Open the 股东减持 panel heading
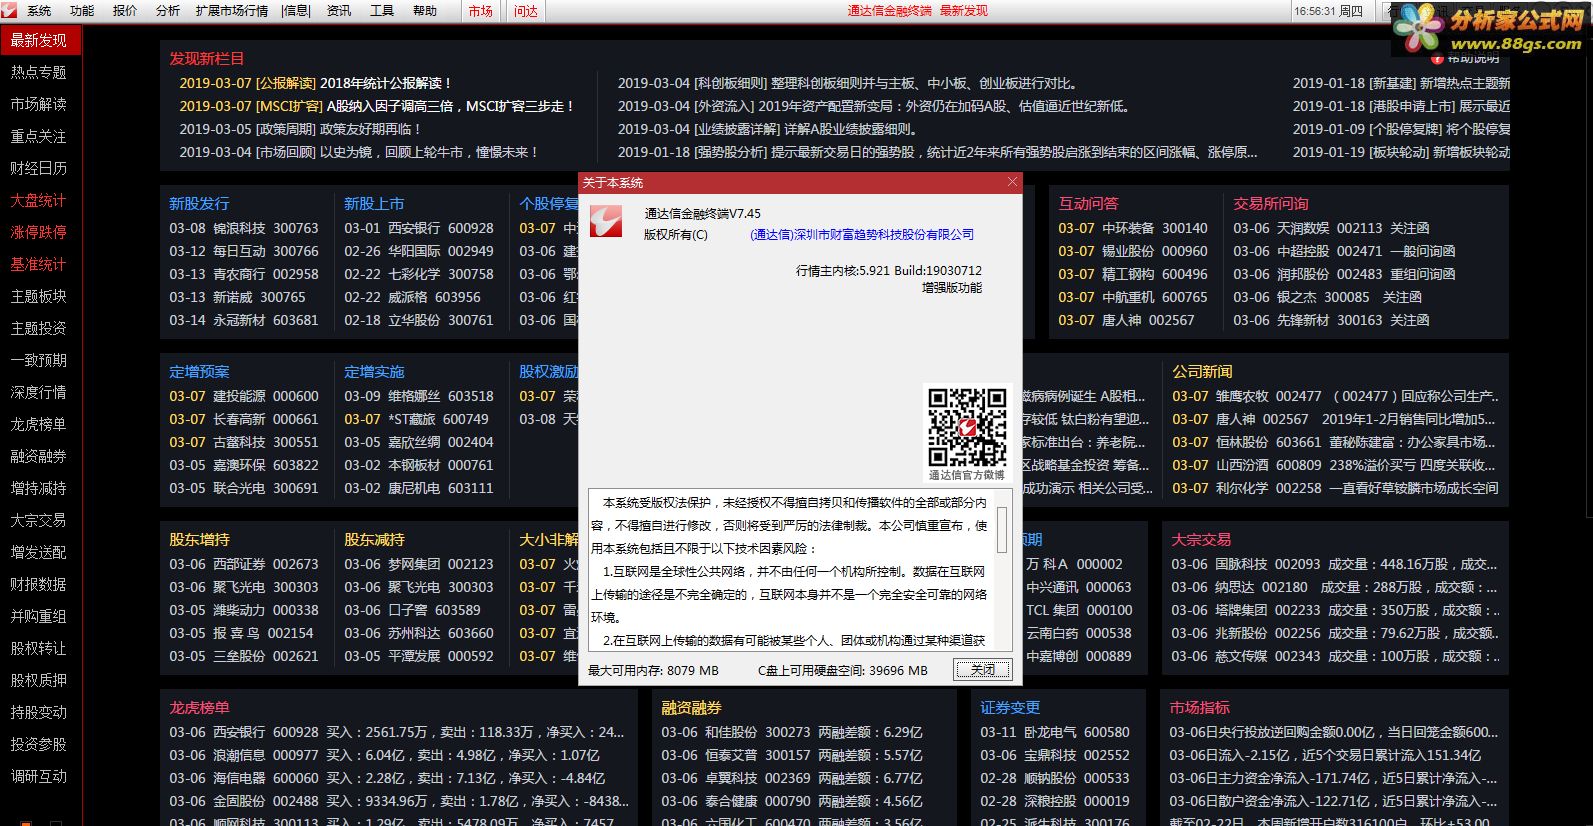Viewport: 1593px width, 826px height. [374, 539]
